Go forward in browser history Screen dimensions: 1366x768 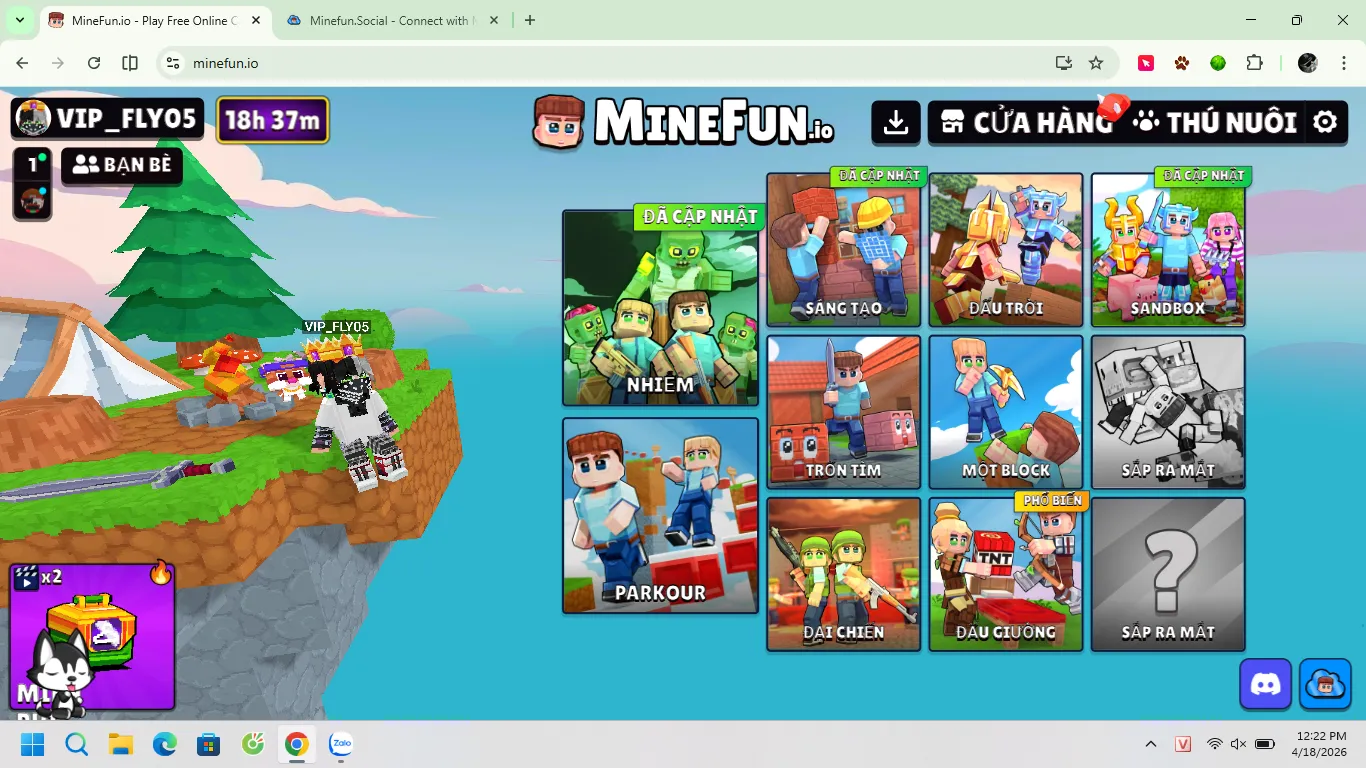click(x=58, y=63)
